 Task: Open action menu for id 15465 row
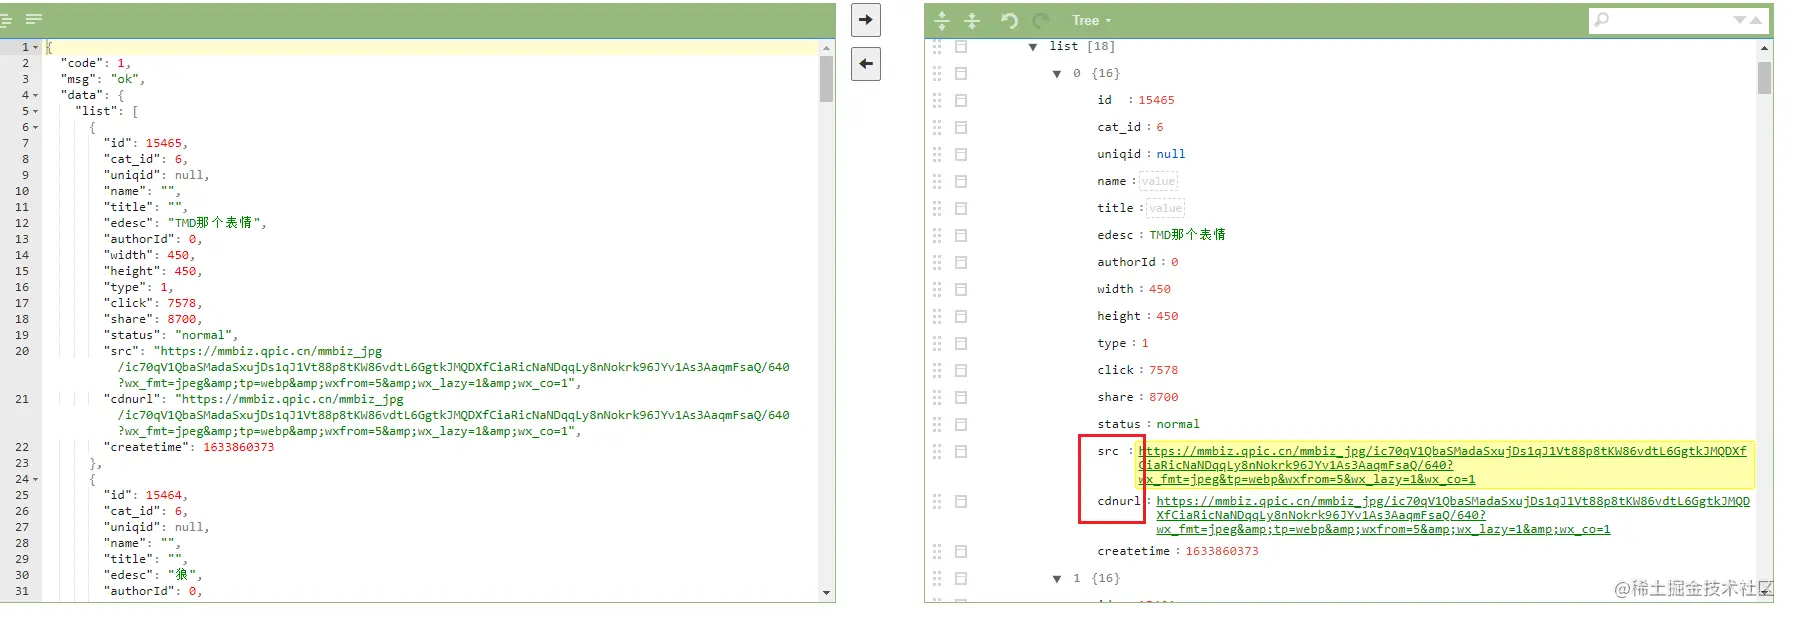tap(961, 100)
